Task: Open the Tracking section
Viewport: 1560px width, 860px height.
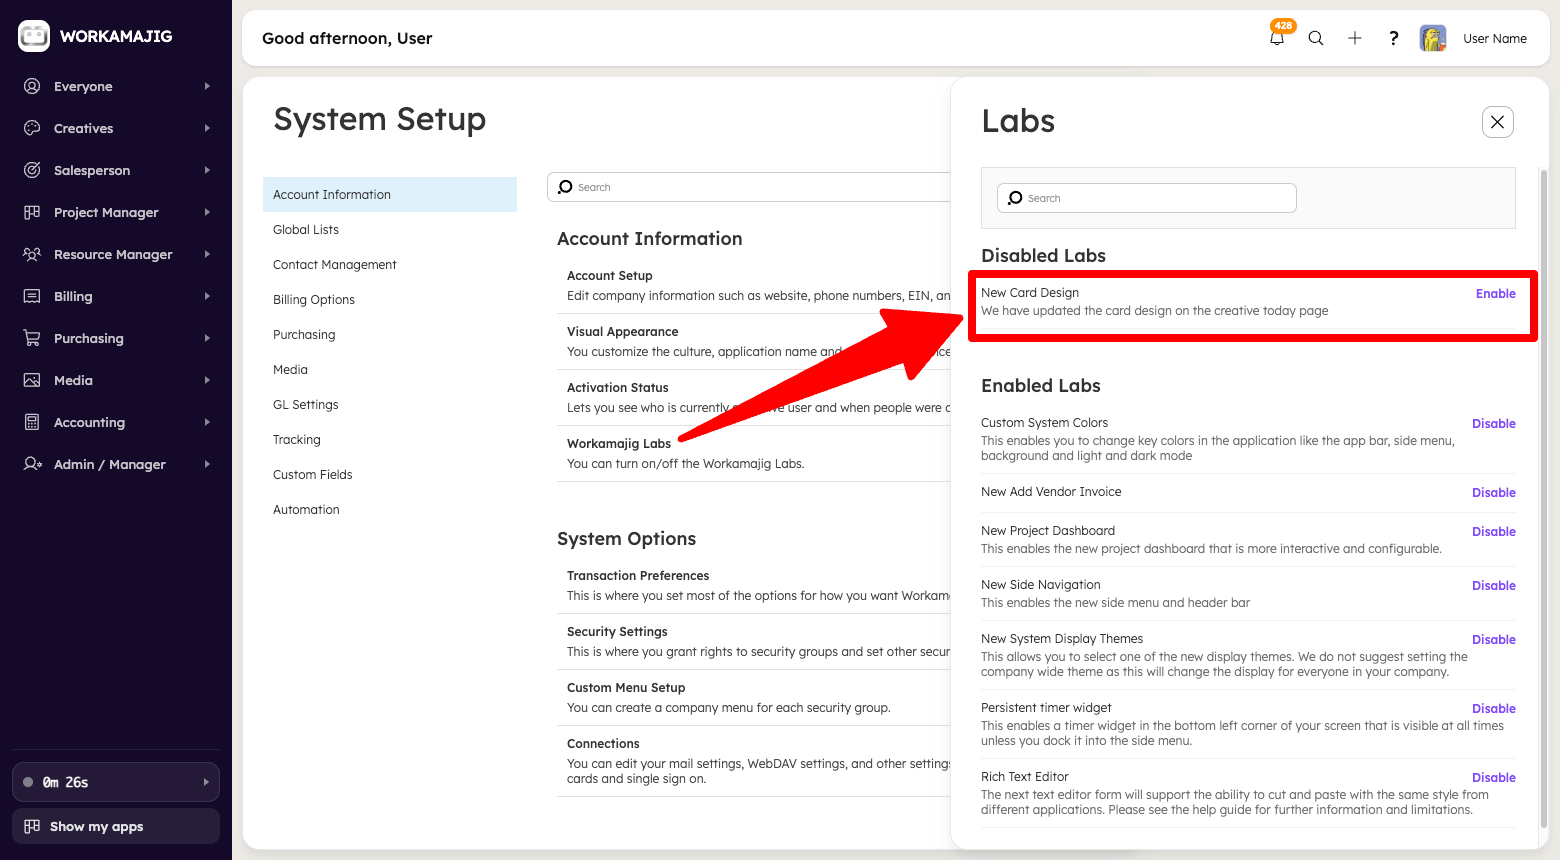Action: coord(297,439)
